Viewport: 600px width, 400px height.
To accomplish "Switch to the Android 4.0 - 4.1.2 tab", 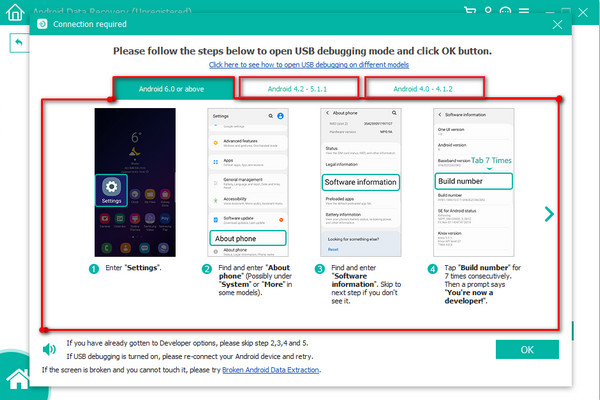I will click(424, 88).
